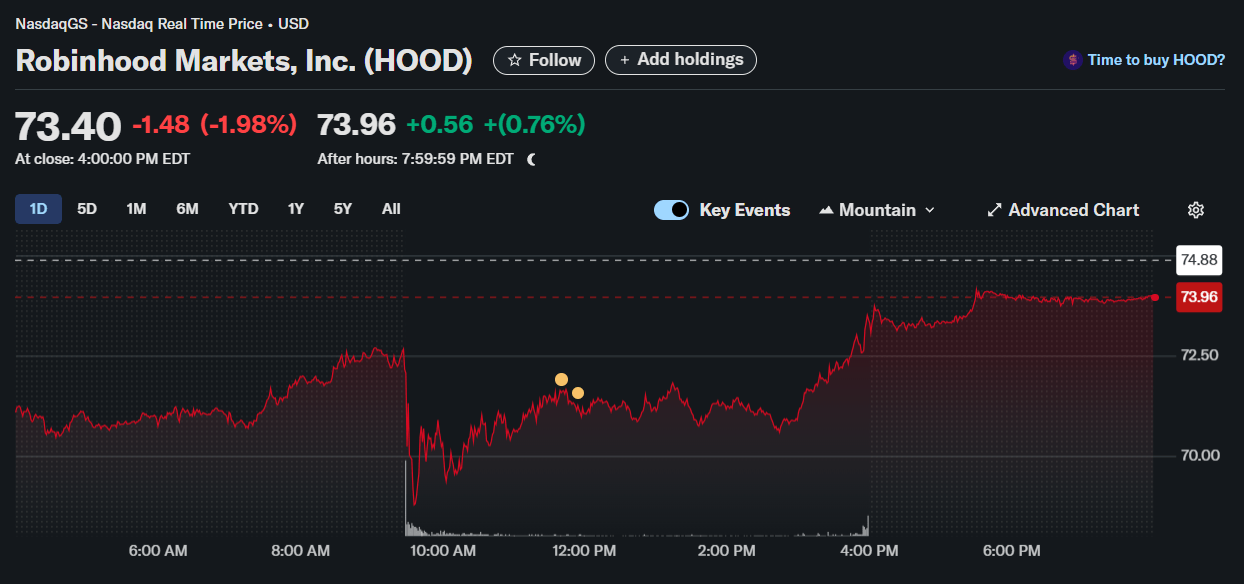Select the 5Y range tab

pyautogui.click(x=343, y=209)
